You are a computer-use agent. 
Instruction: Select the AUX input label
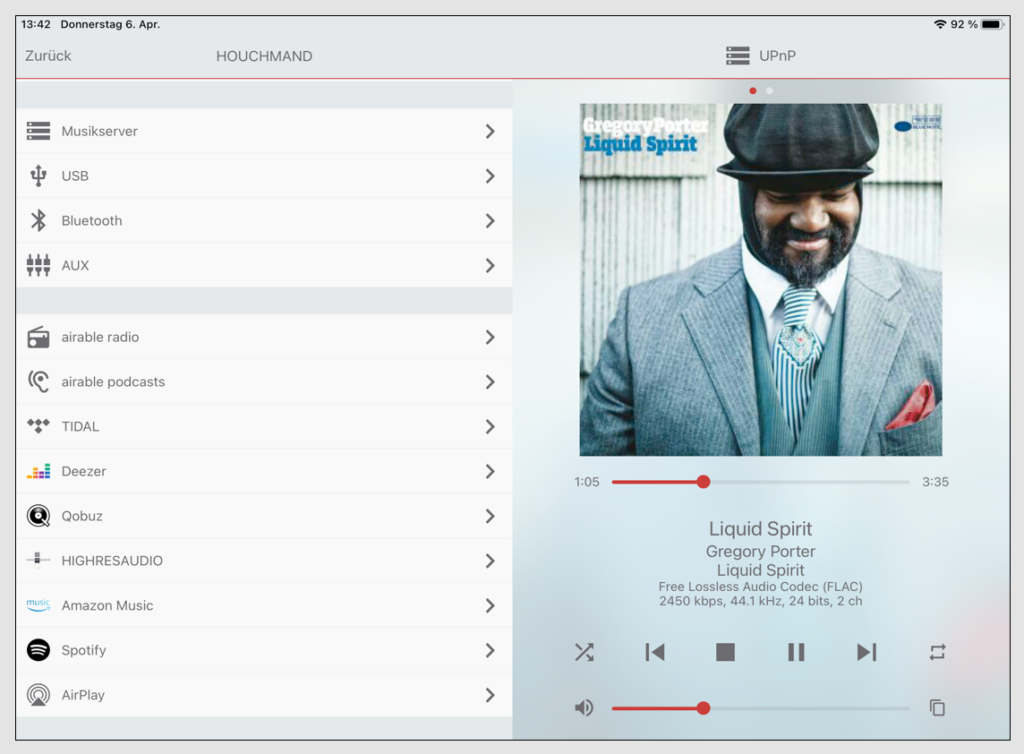pos(75,265)
